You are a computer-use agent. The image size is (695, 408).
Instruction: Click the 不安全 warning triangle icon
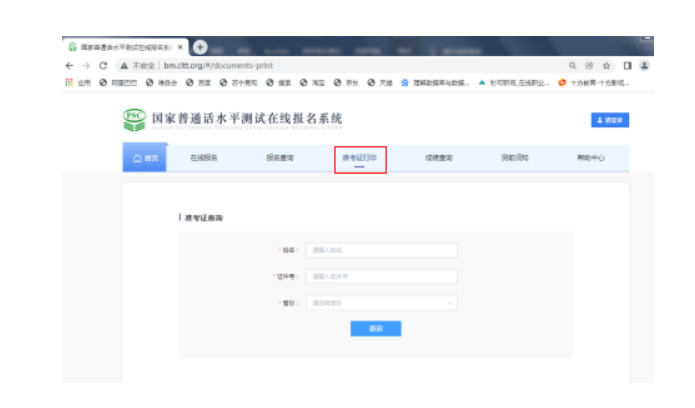[x=124, y=66]
